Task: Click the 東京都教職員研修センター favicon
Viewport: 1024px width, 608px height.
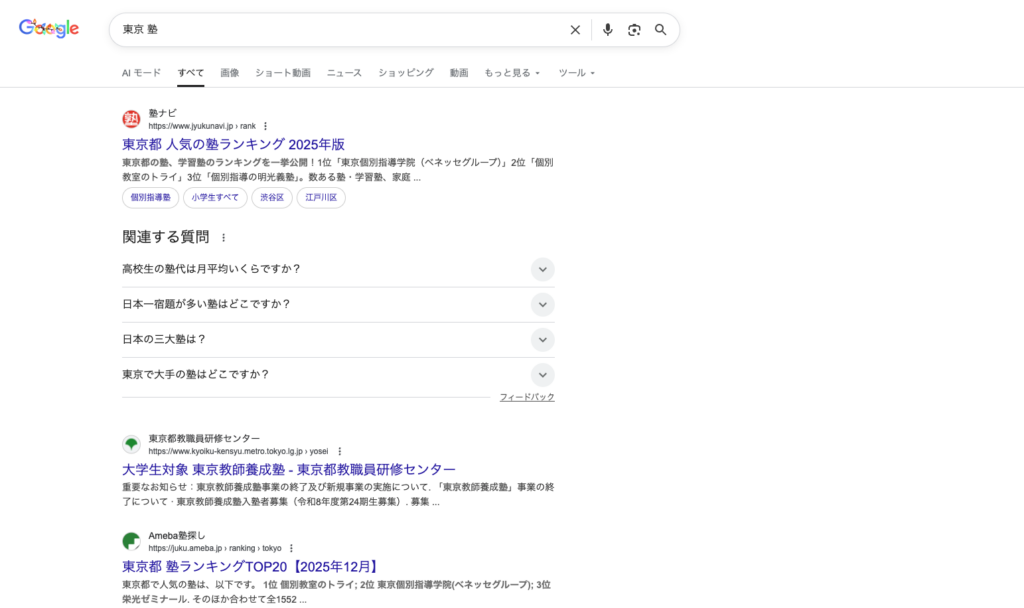Action: click(x=130, y=444)
